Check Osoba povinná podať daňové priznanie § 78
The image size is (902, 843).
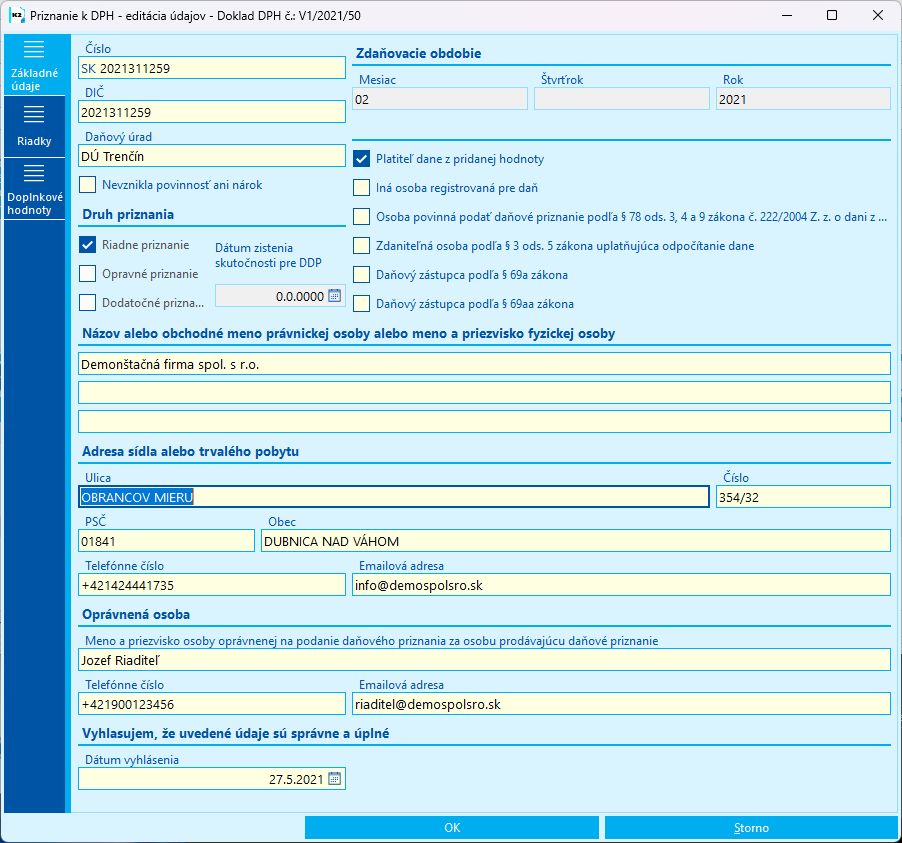click(x=361, y=216)
